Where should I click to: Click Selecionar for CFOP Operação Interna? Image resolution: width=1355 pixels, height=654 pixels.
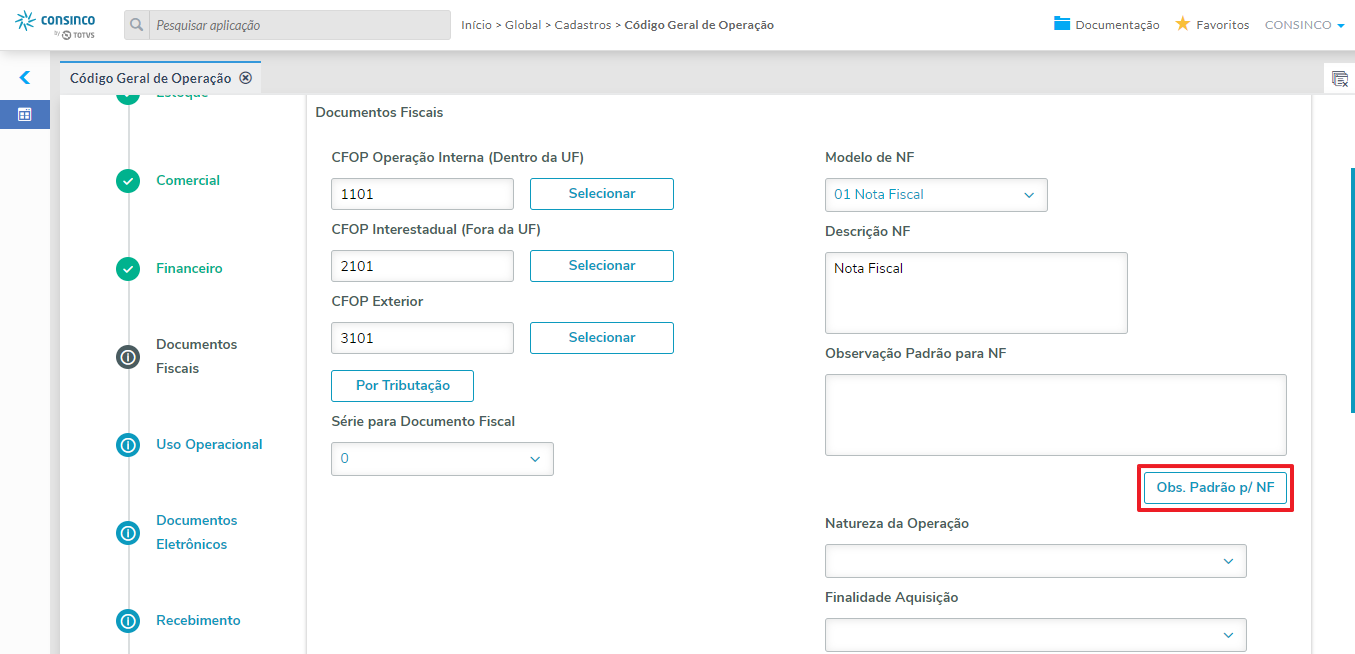click(601, 194)
